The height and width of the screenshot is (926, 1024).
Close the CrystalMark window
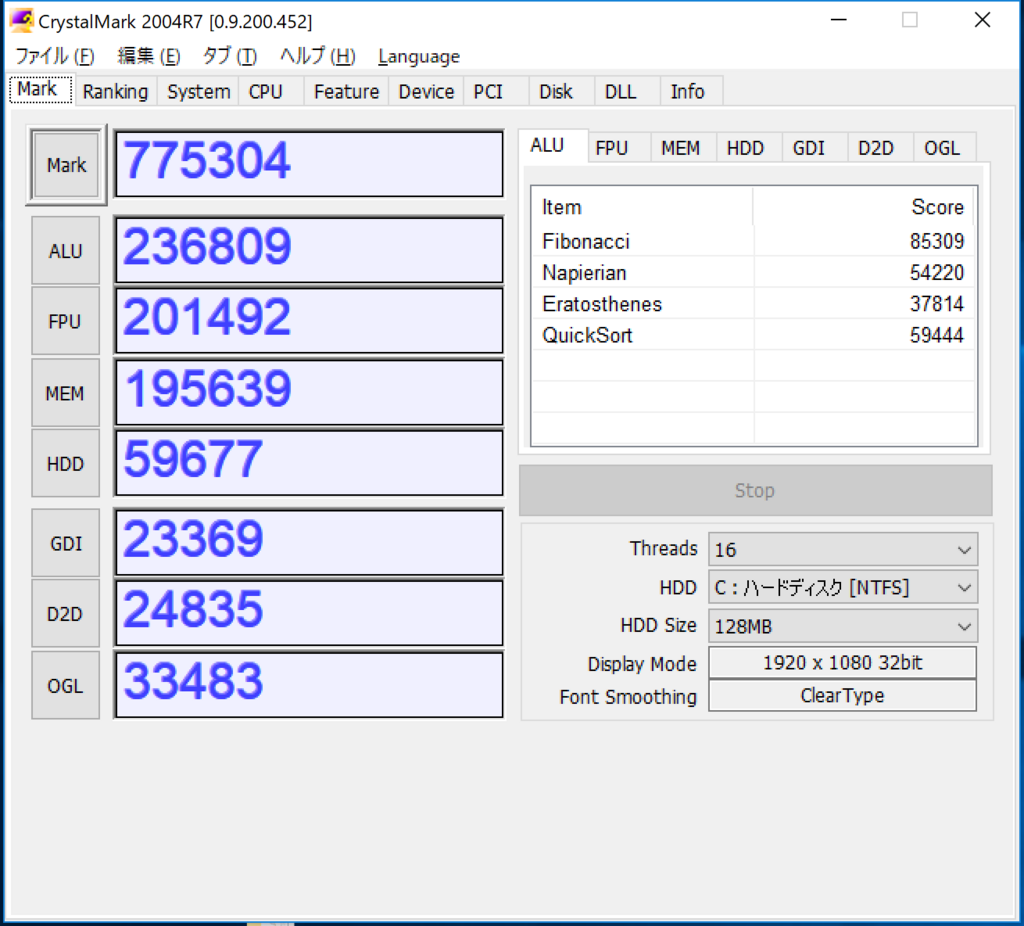(x=982, y=20)
